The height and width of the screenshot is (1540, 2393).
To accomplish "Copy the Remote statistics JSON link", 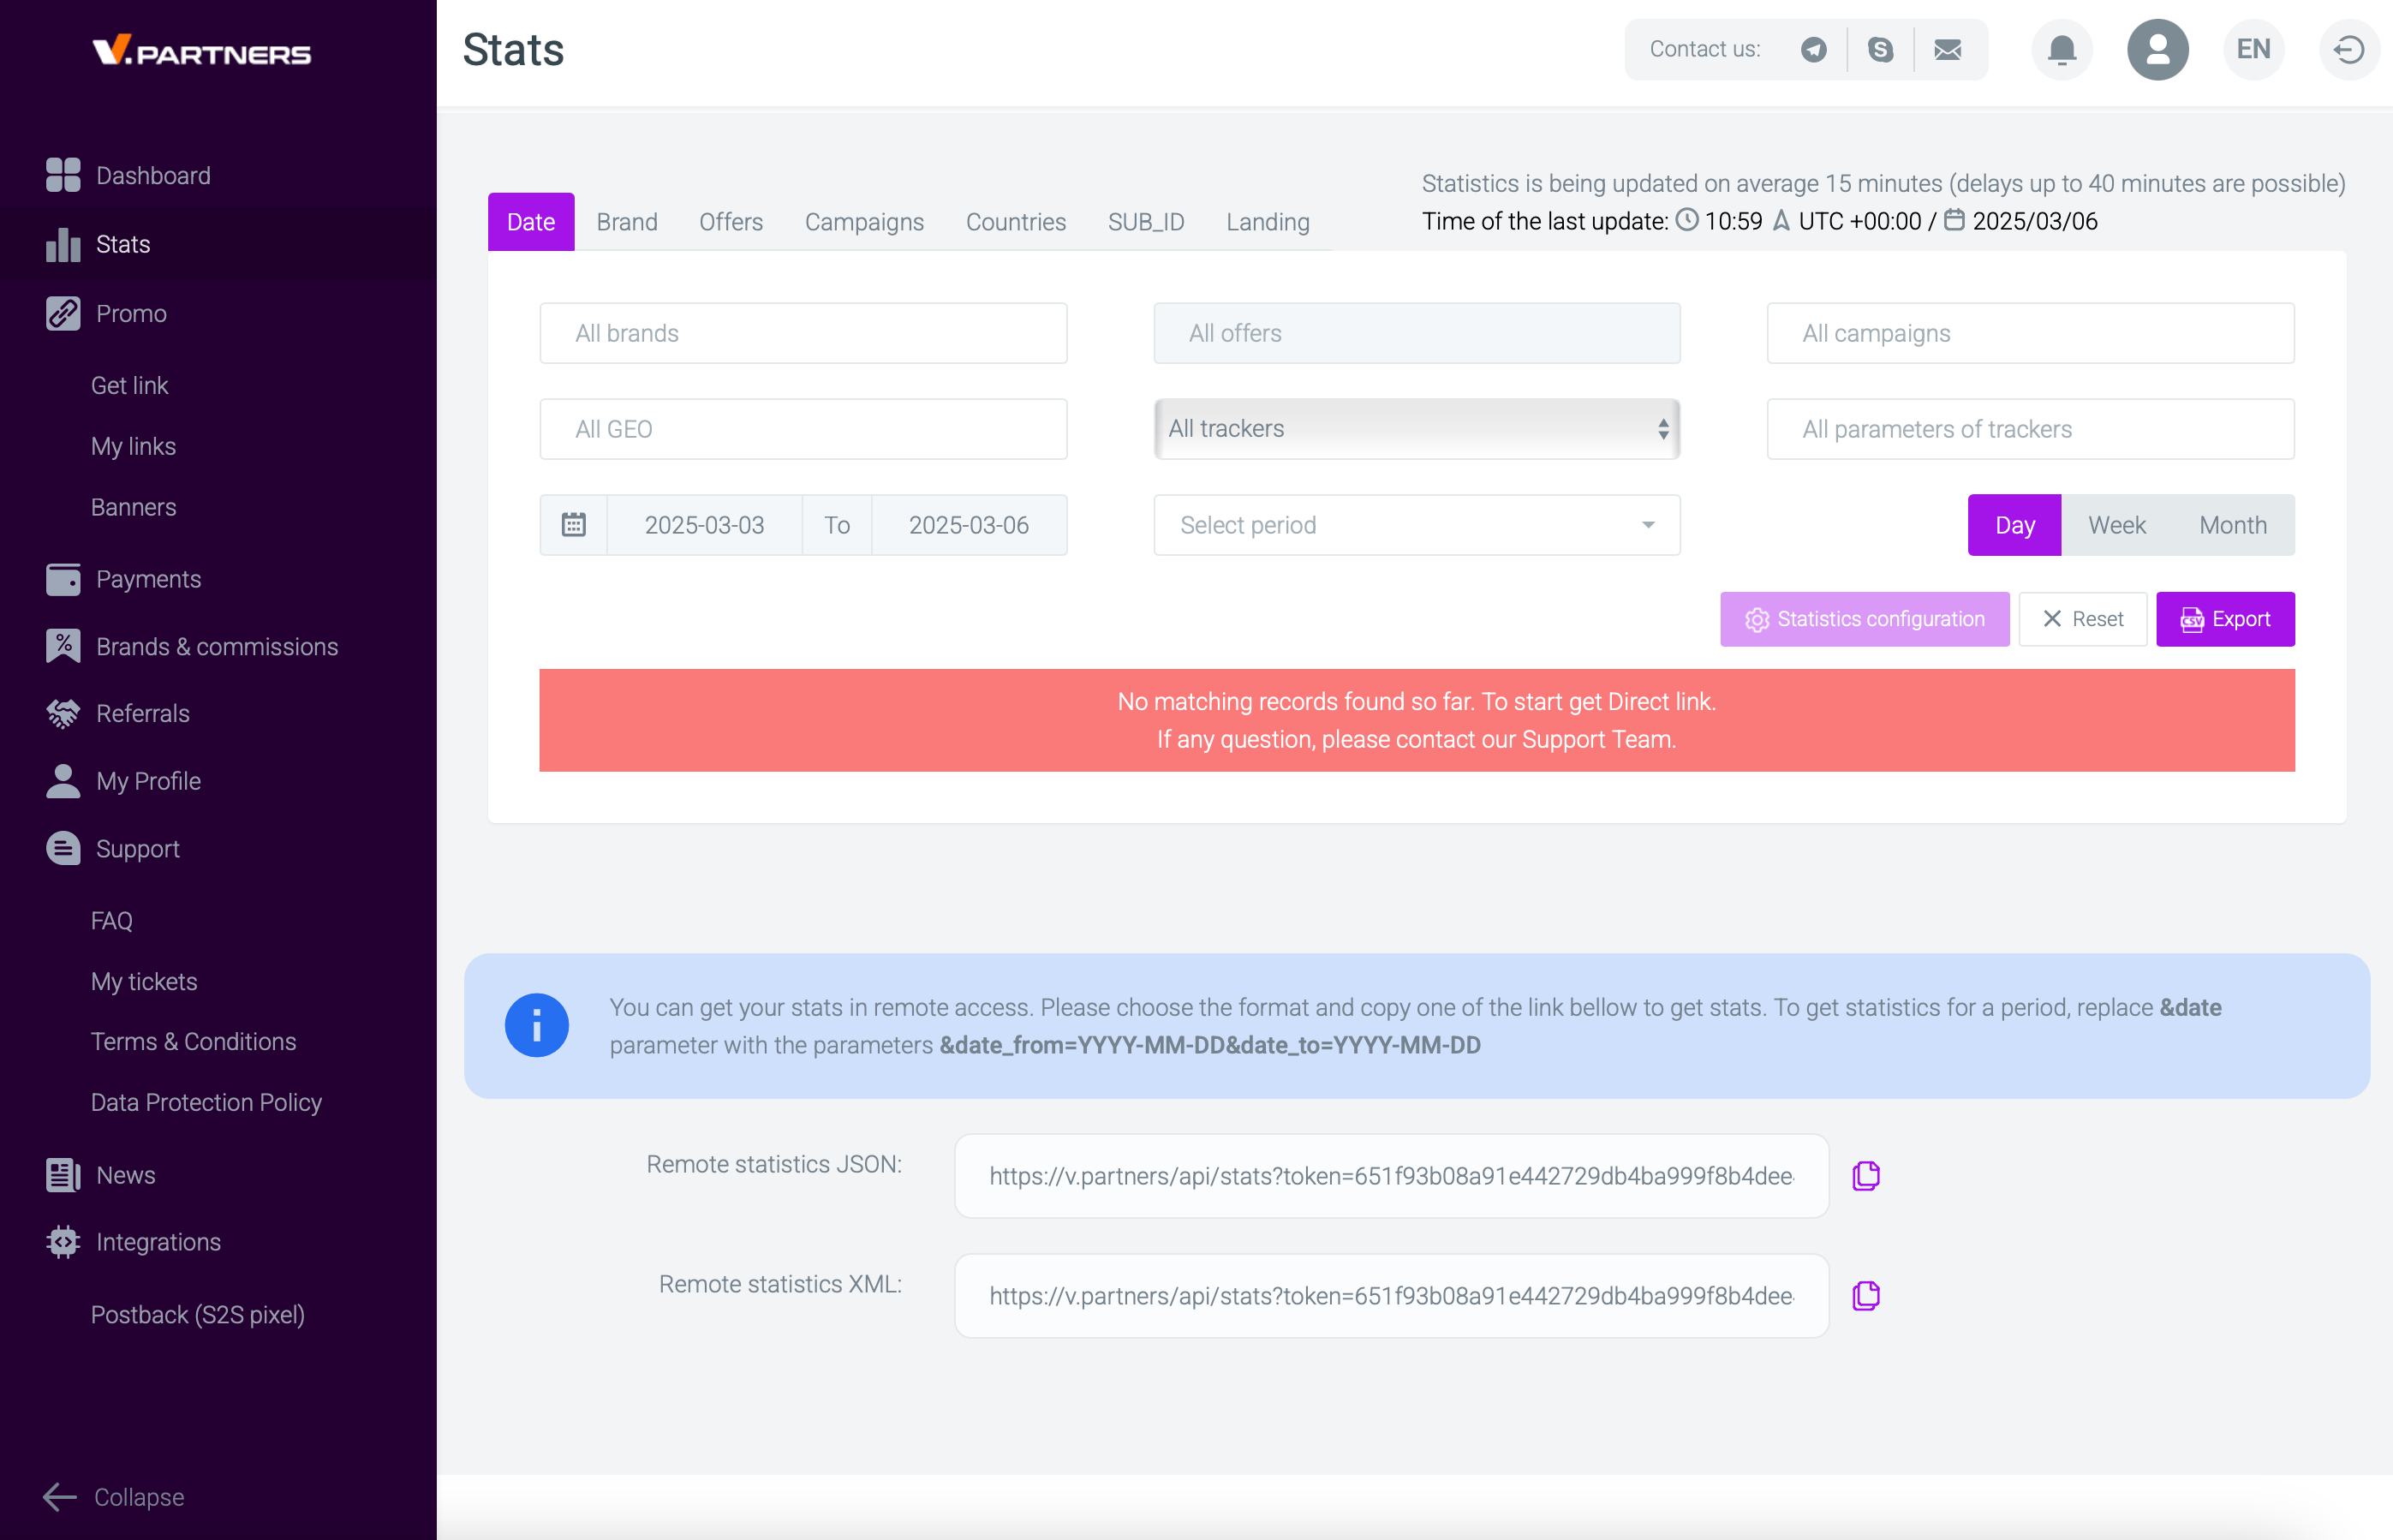I will 1866,1176.
